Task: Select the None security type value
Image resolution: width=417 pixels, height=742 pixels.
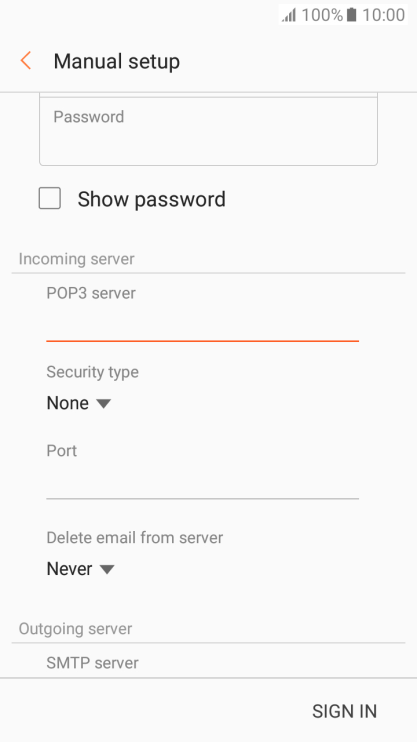Action: coord(68,403)
